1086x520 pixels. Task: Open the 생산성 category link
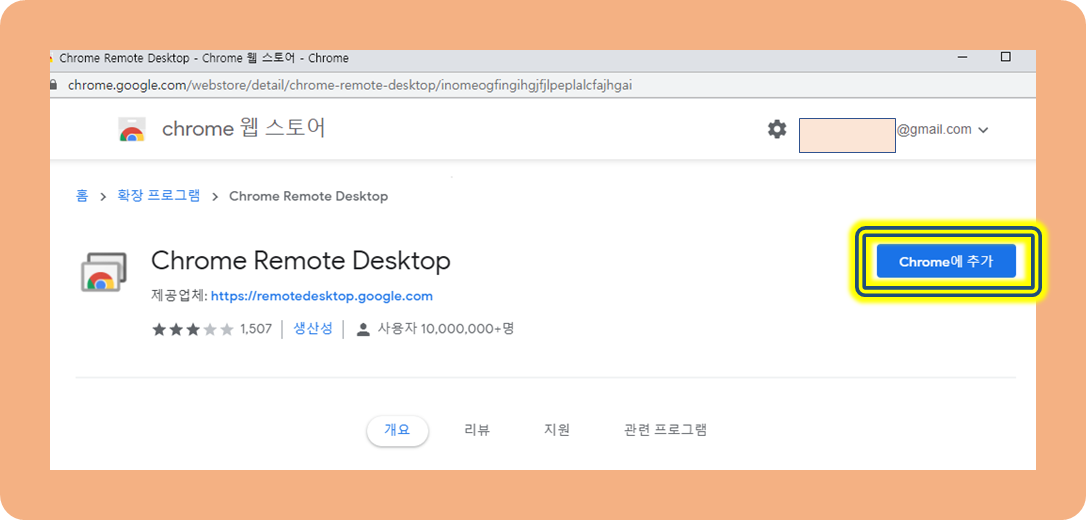[313, 329]
